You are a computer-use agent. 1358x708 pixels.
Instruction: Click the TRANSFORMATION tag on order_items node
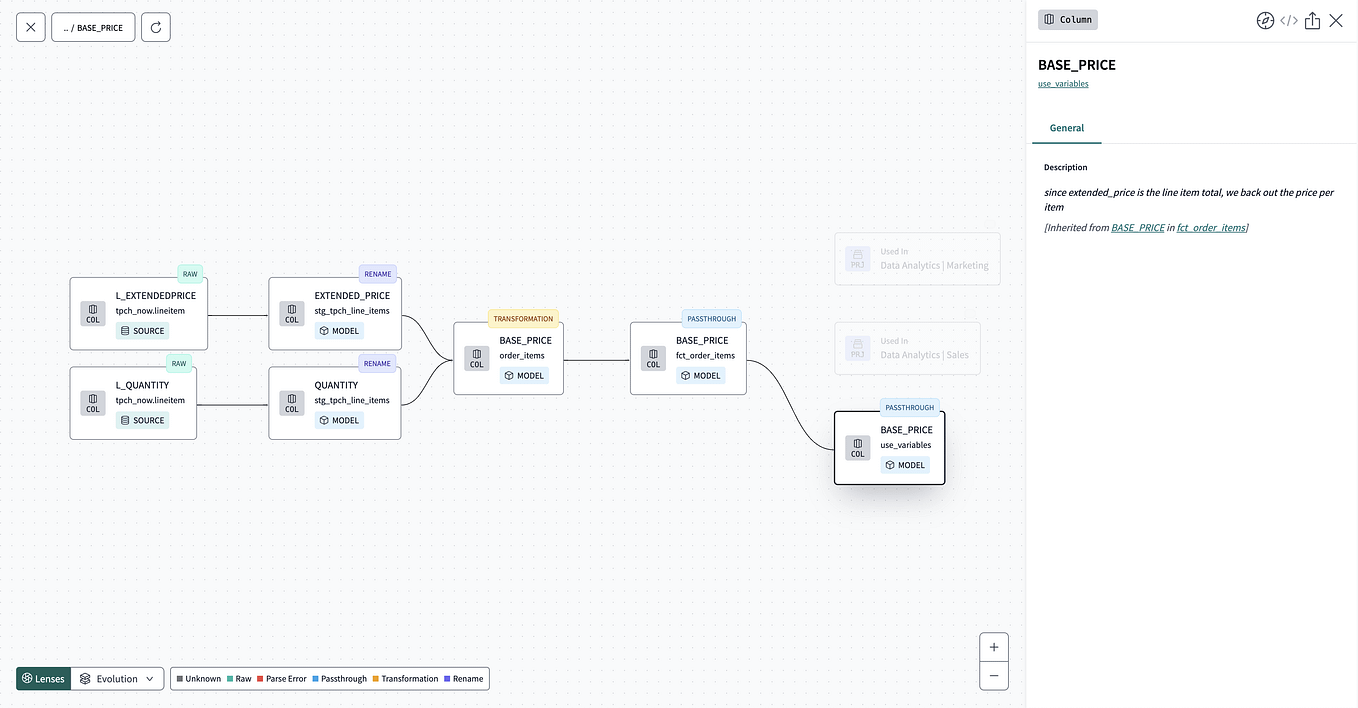(x=523, y=318)
